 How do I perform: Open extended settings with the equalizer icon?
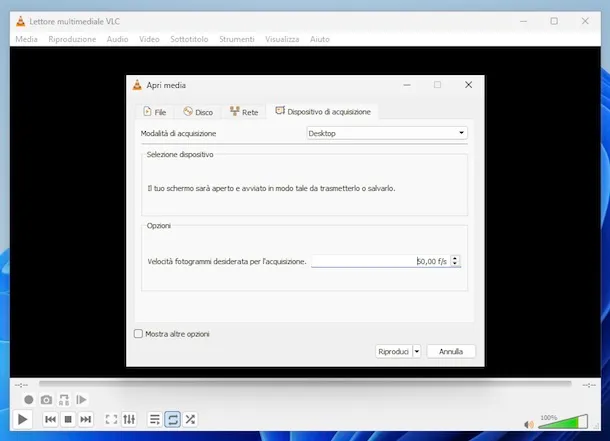pyautogui.click(x=129, y=419)
